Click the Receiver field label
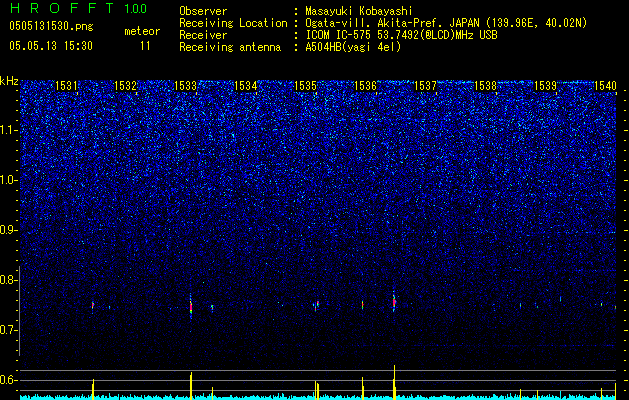The width and height of the screenshot is (629, 400). tap(203, 35)
